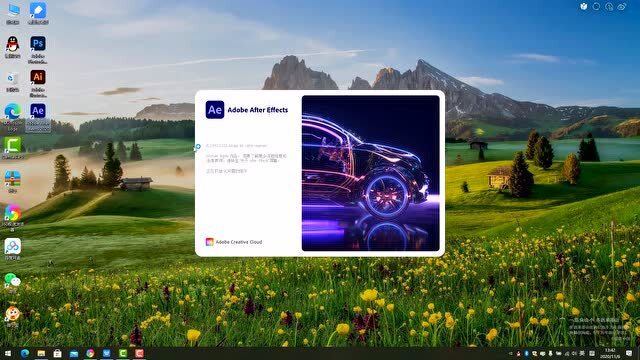The width and height of the screenshot is (640, 360).
Task: Click the glowing car splash artwork
Action: [371, 173]
